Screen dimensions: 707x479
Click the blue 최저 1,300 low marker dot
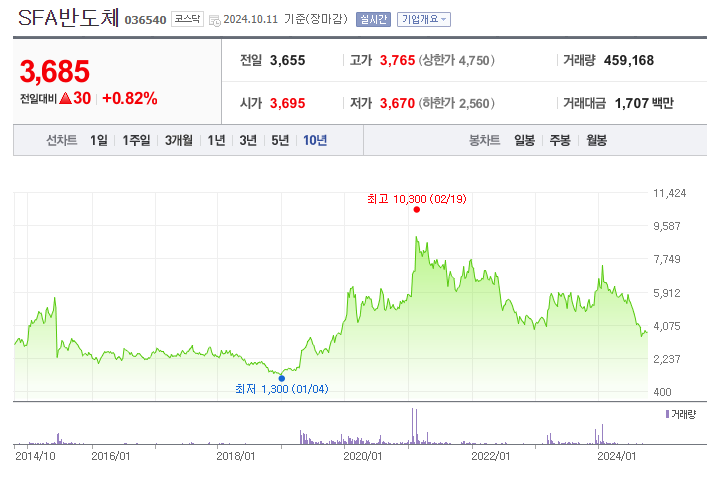tap(282, 378)
